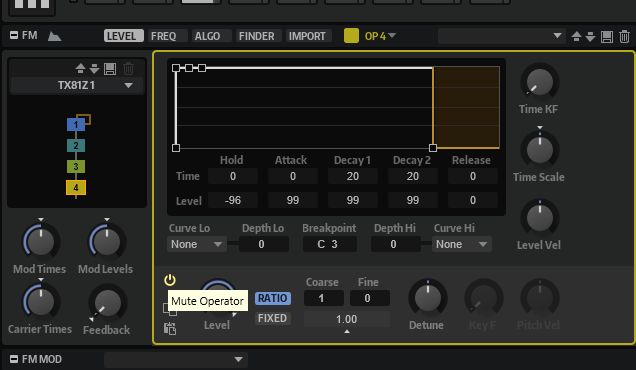The width and height of the screenshot is (636, 370).
Task: Click the Detune knob
Action: click(428, 297)
